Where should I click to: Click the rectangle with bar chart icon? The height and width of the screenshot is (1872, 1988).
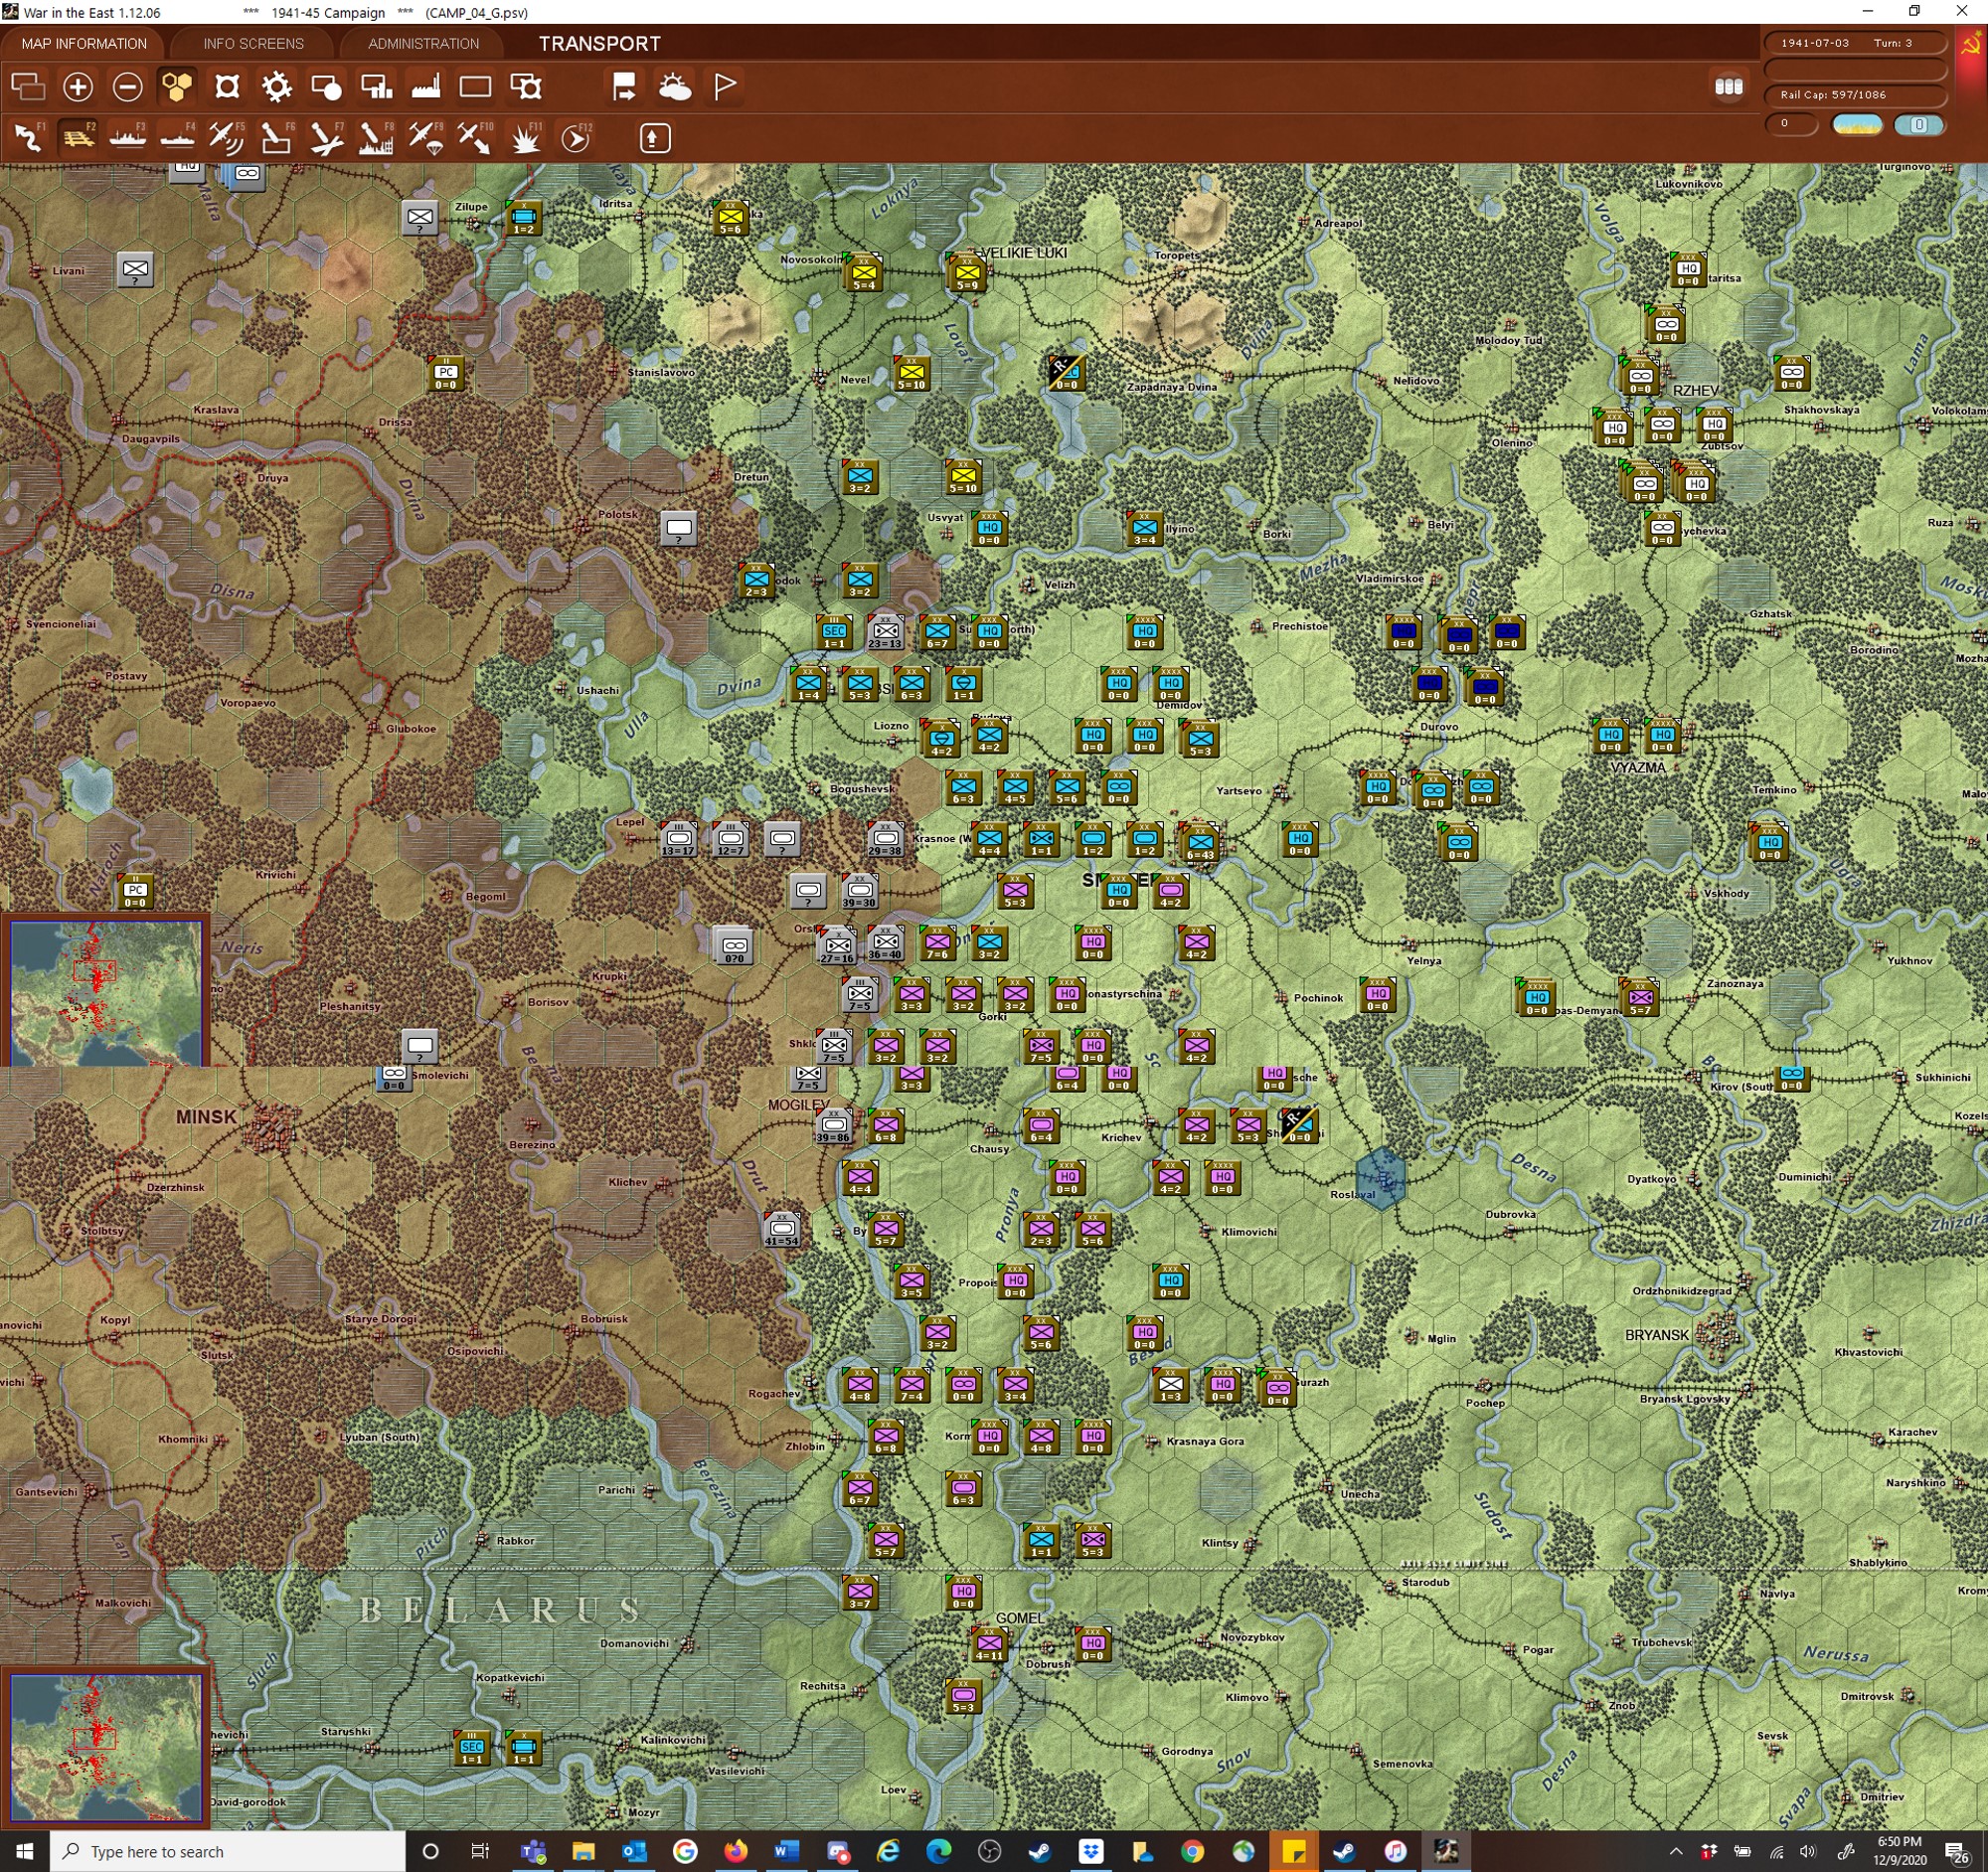pyautogui.click(x=376, y=87)
